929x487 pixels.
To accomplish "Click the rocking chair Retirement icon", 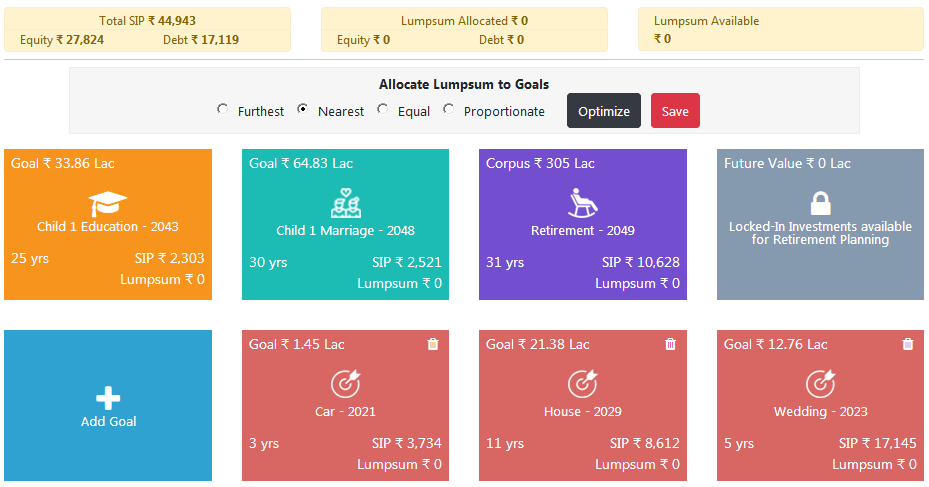I will pos(582,204).
